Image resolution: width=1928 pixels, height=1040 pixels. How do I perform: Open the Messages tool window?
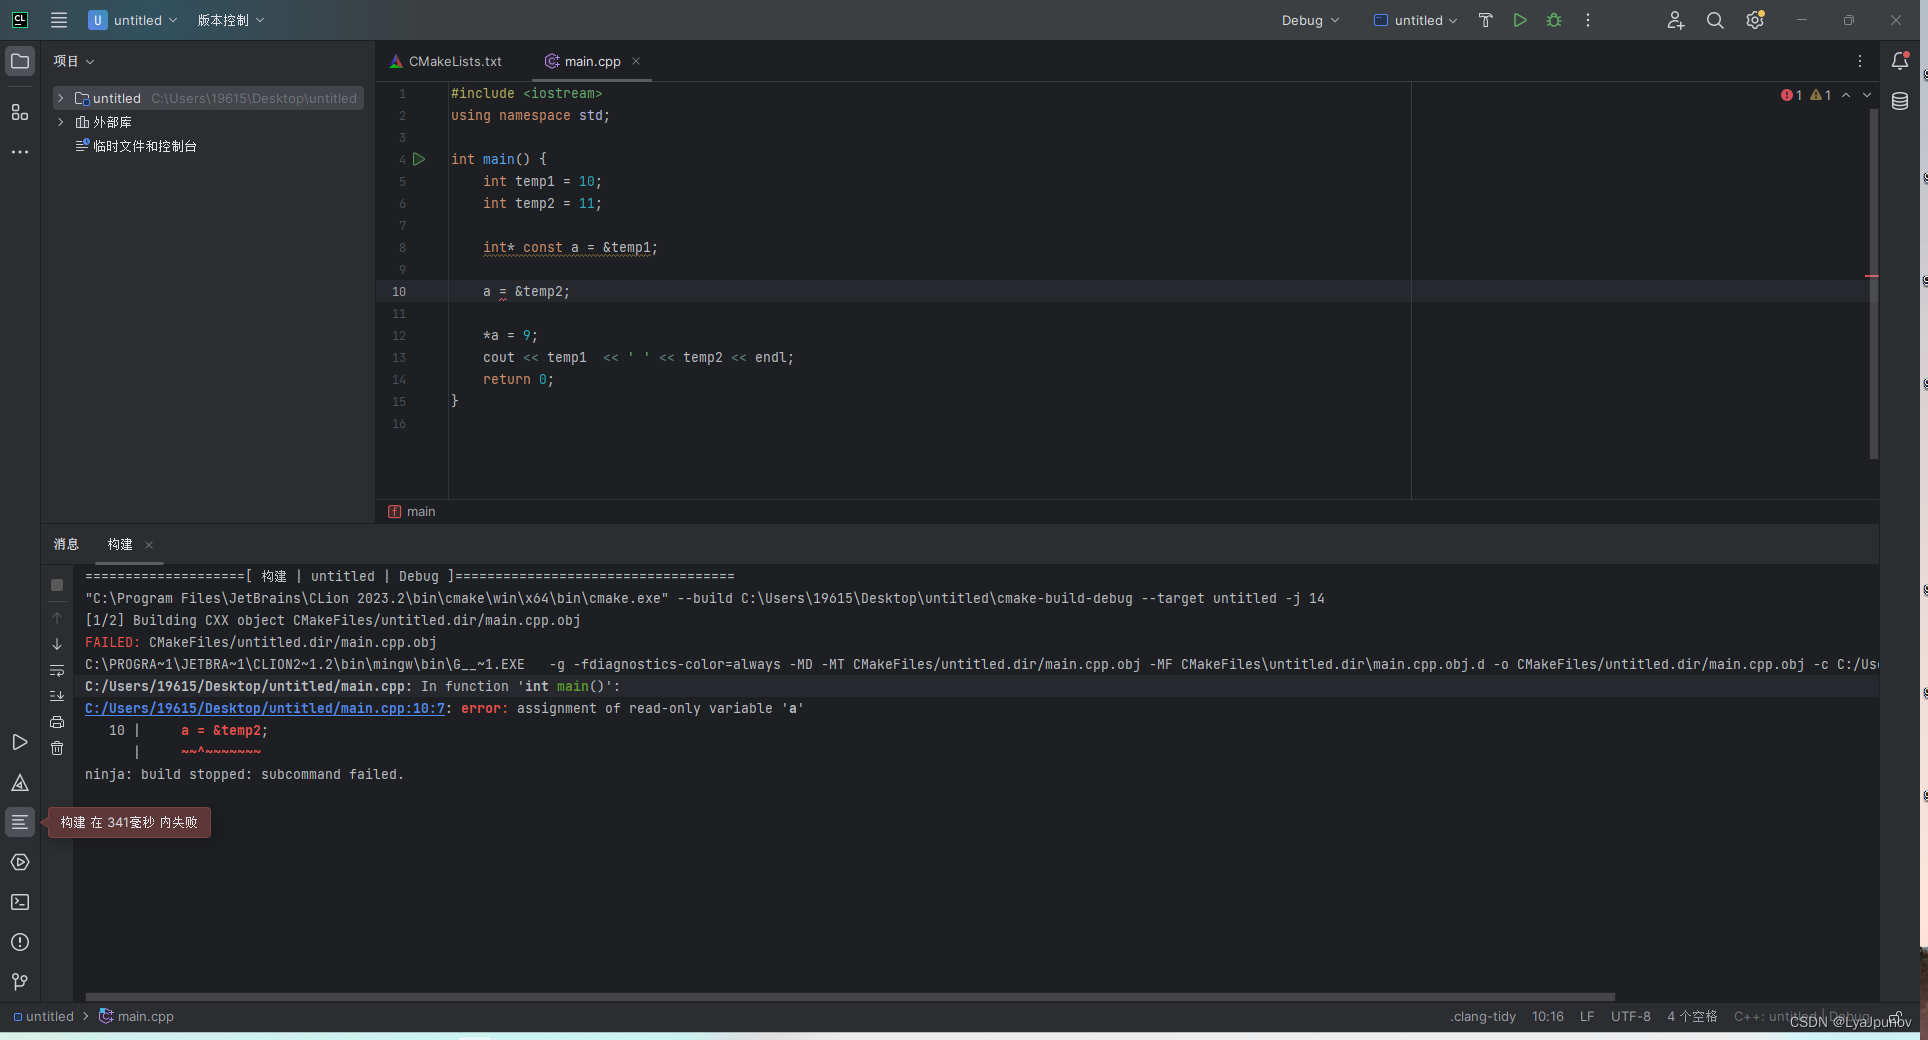point(20,822)
